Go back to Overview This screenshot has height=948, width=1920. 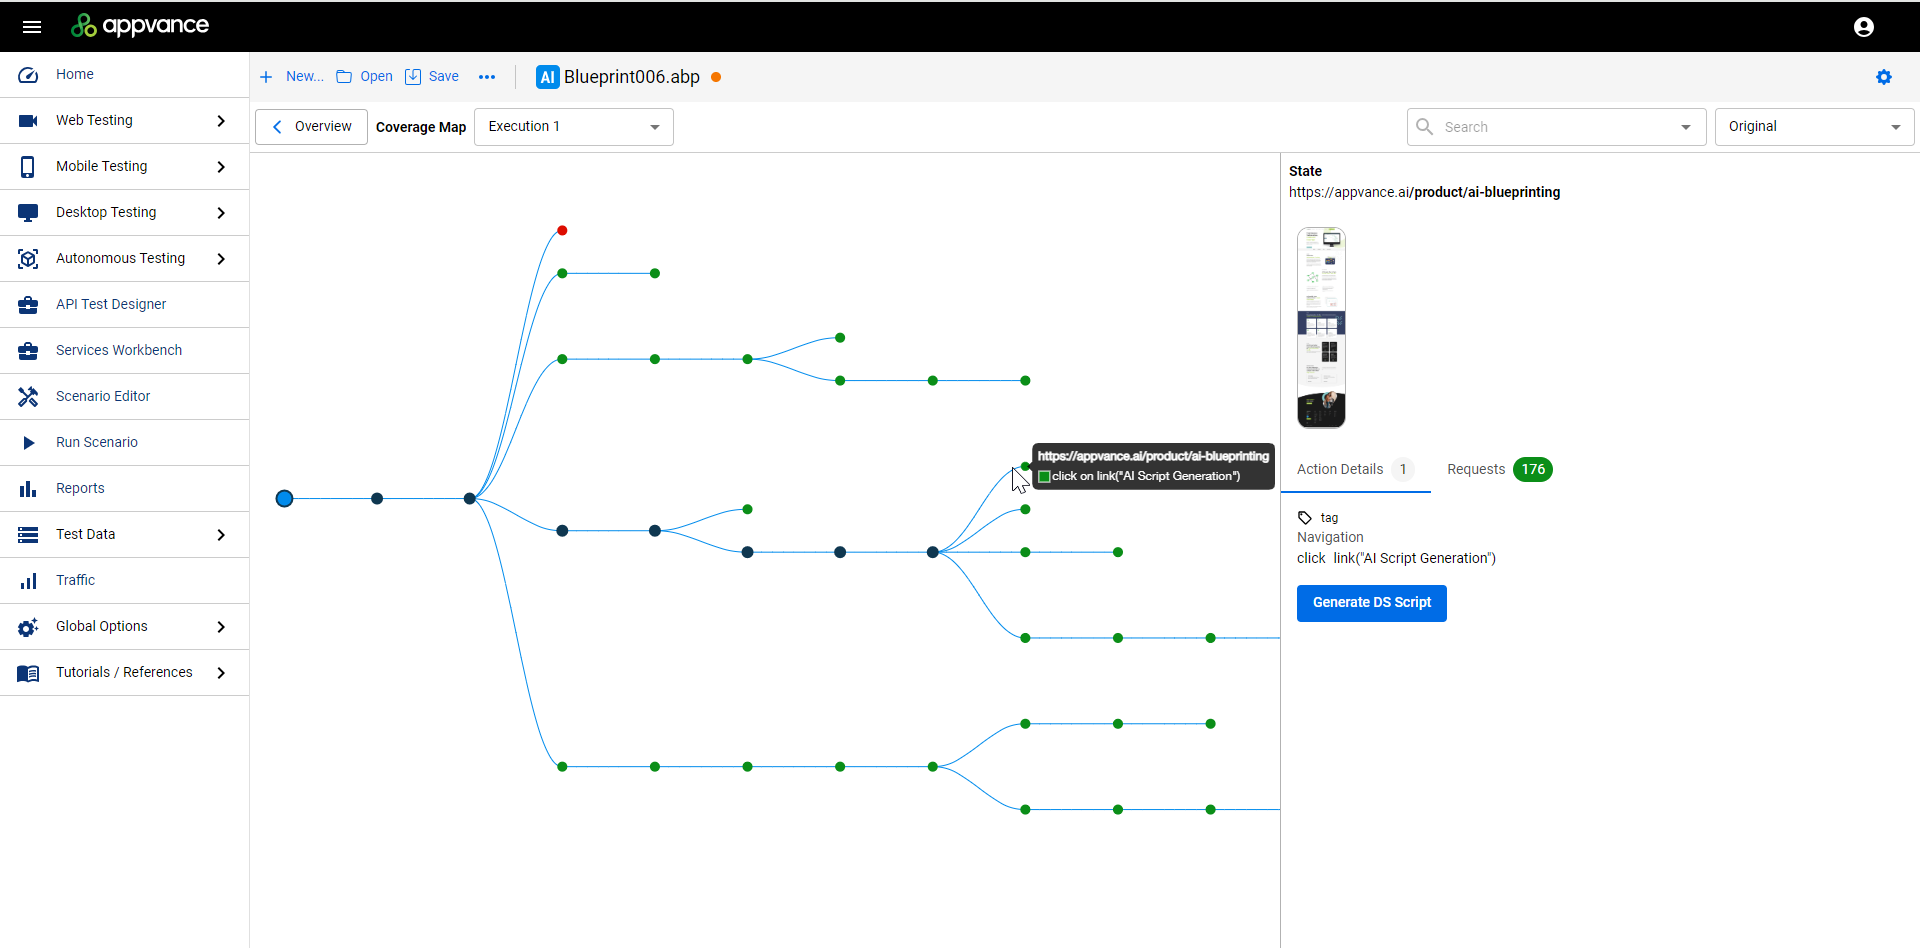[311, 127]
